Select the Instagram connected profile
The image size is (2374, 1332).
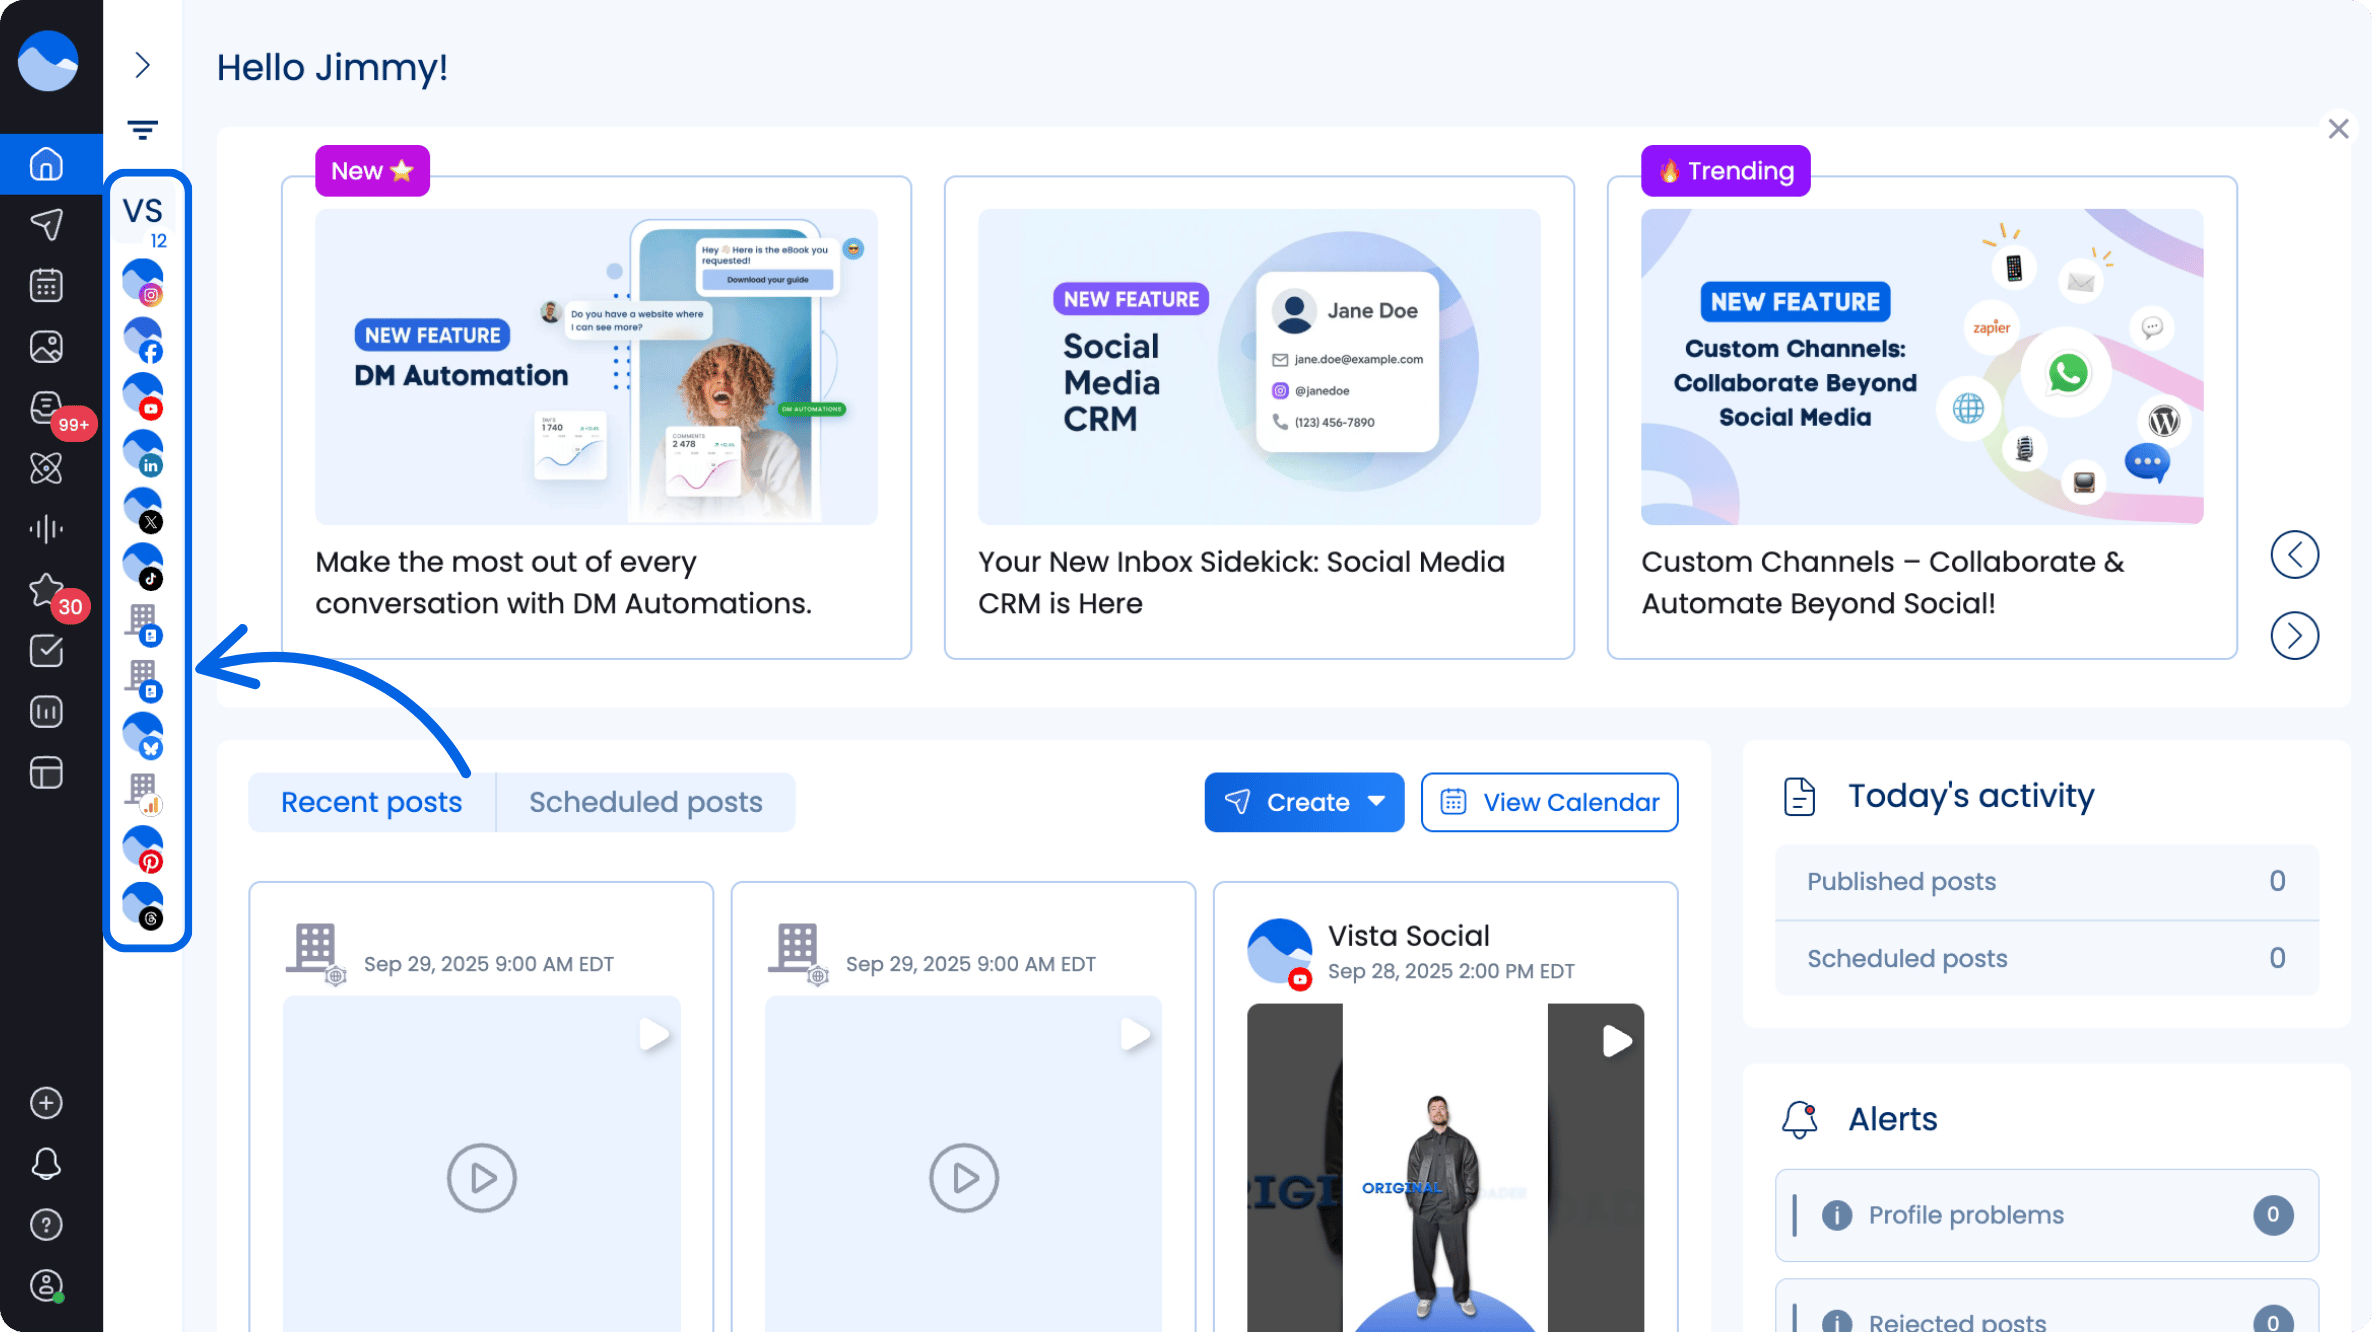click(143, 280)
